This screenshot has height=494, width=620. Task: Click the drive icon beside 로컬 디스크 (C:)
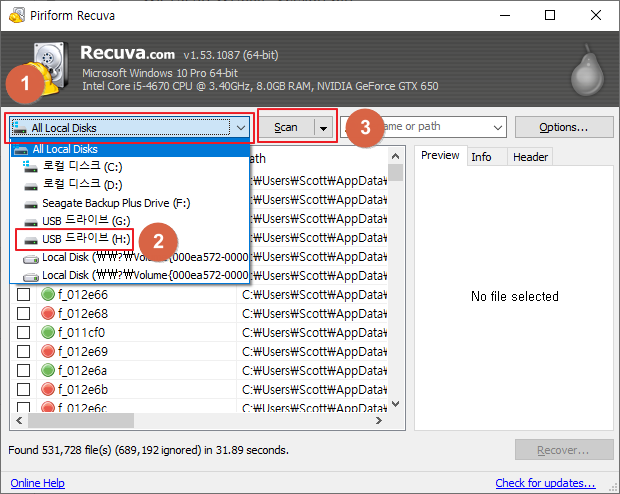pyautogui.click(x=30, y=167)
